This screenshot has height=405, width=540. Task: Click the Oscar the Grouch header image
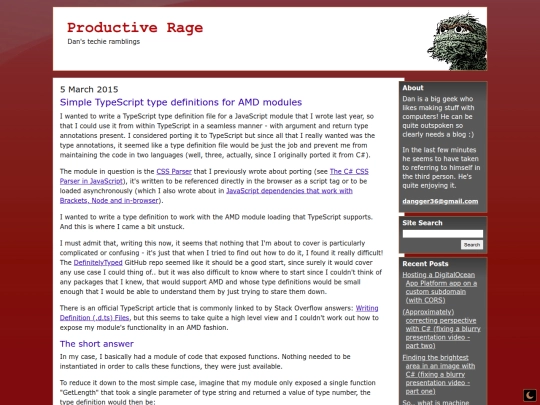pyautogui.click(x=457, y=41)
